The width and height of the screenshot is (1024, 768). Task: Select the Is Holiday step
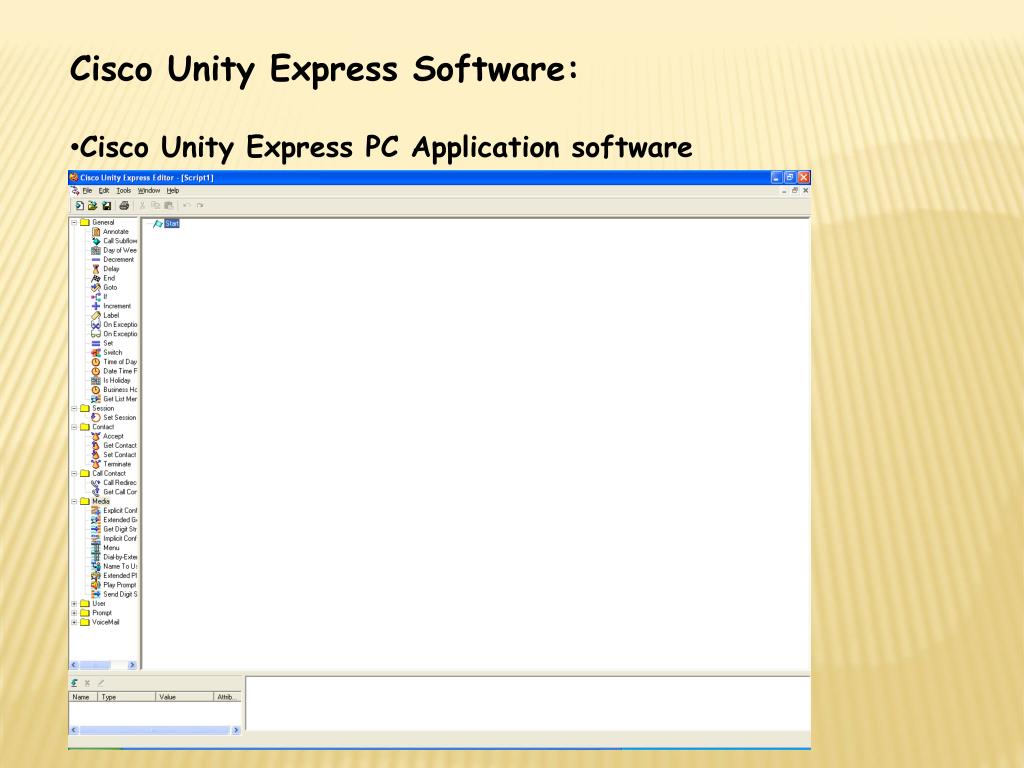pos(111,380)
